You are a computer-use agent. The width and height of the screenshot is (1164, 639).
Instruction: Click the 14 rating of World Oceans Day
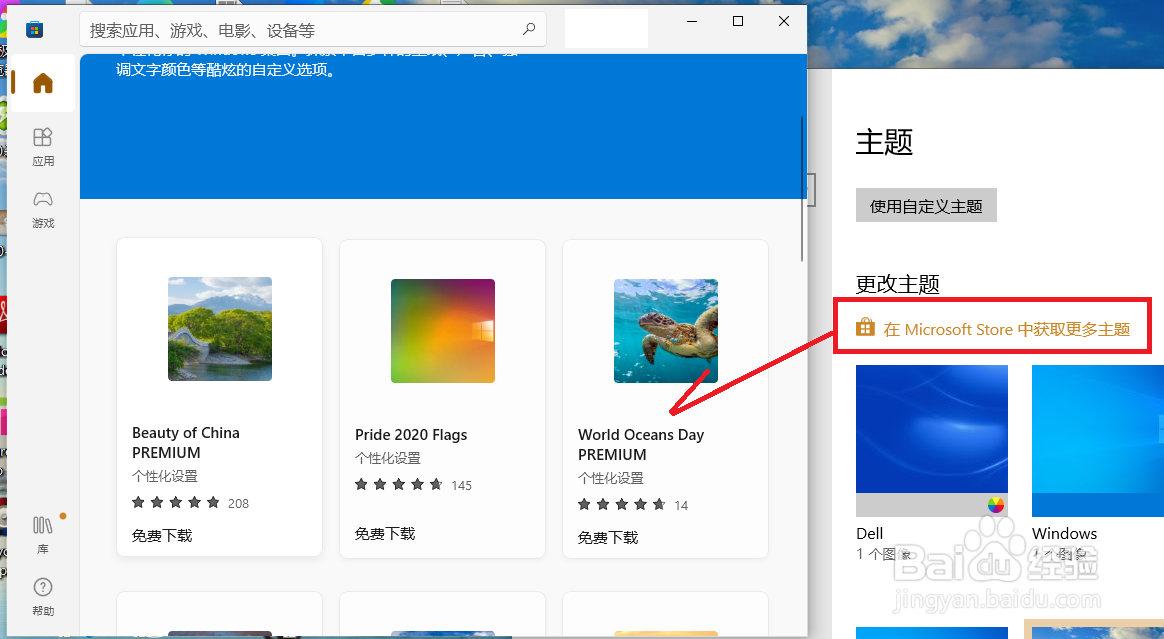click(633, 505)
